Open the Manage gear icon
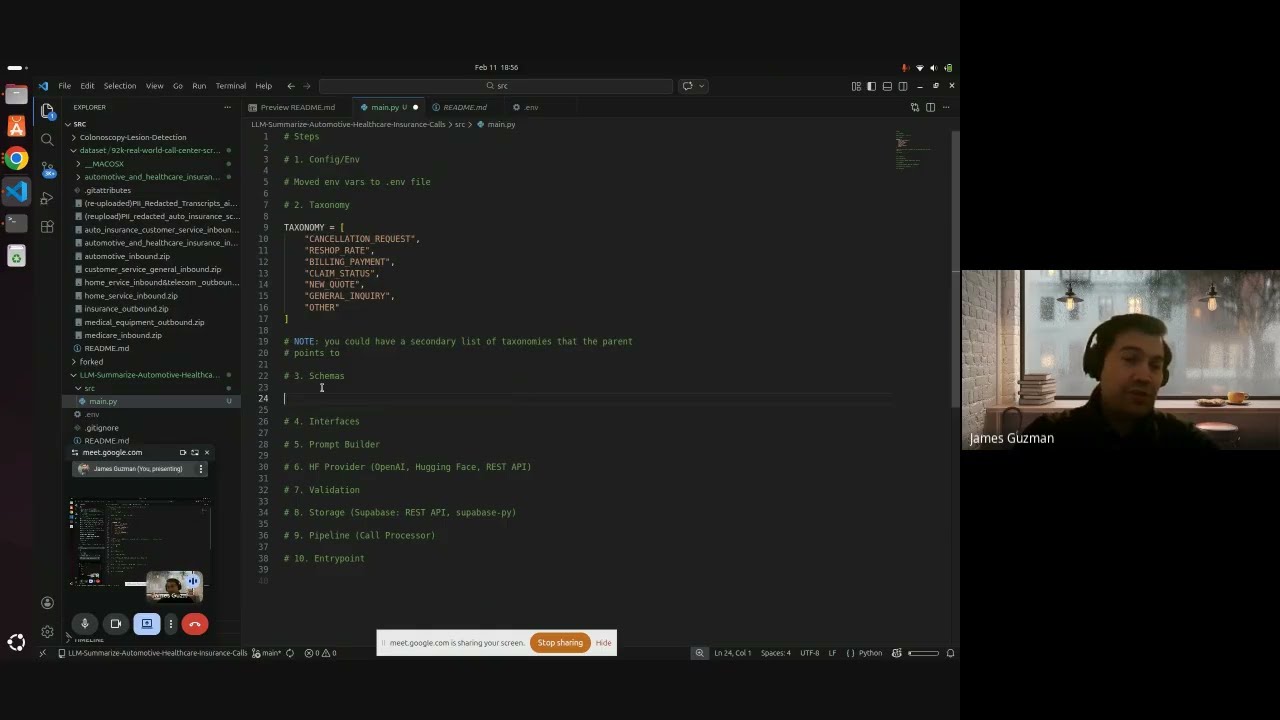Viewport: 1280px width, 720px height. (x=47, y=632)
